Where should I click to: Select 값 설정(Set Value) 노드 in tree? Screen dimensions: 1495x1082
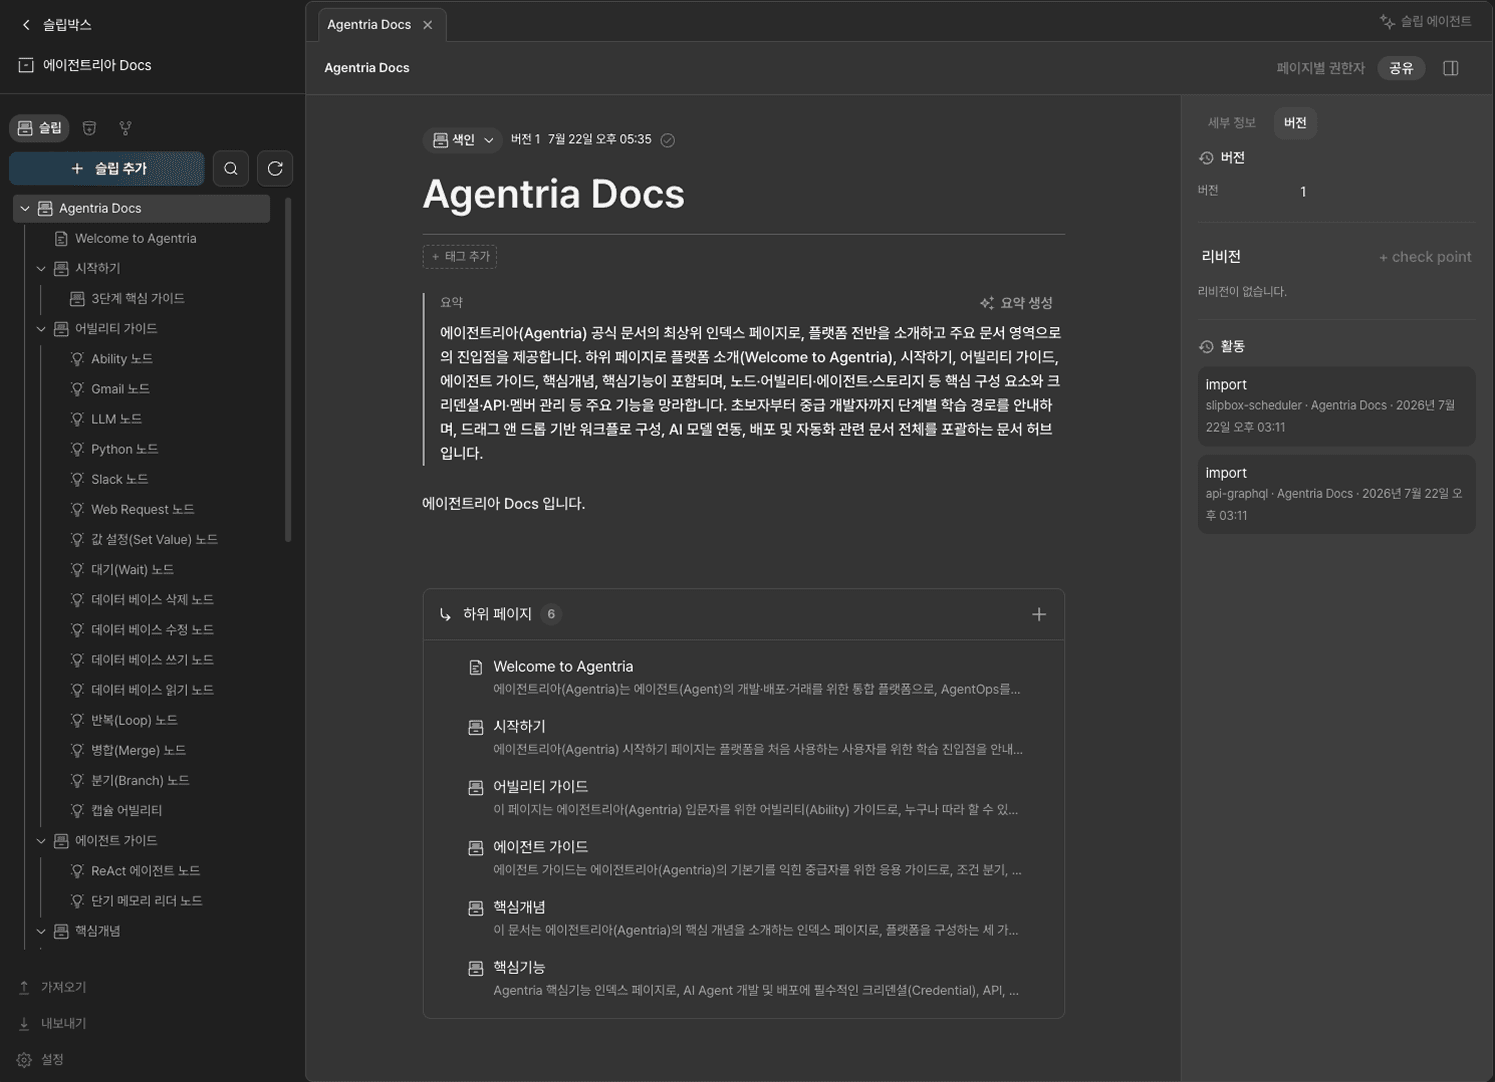tap(154, 539)
